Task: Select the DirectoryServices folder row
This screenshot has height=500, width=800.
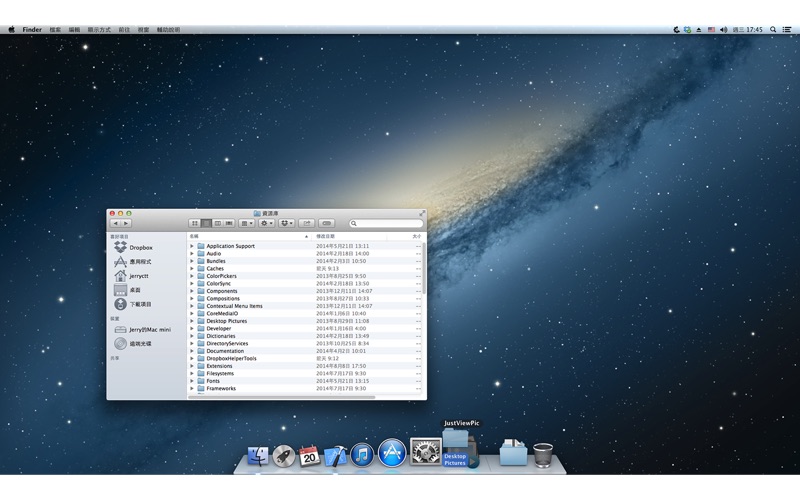Action: click(x=305, y=343)
